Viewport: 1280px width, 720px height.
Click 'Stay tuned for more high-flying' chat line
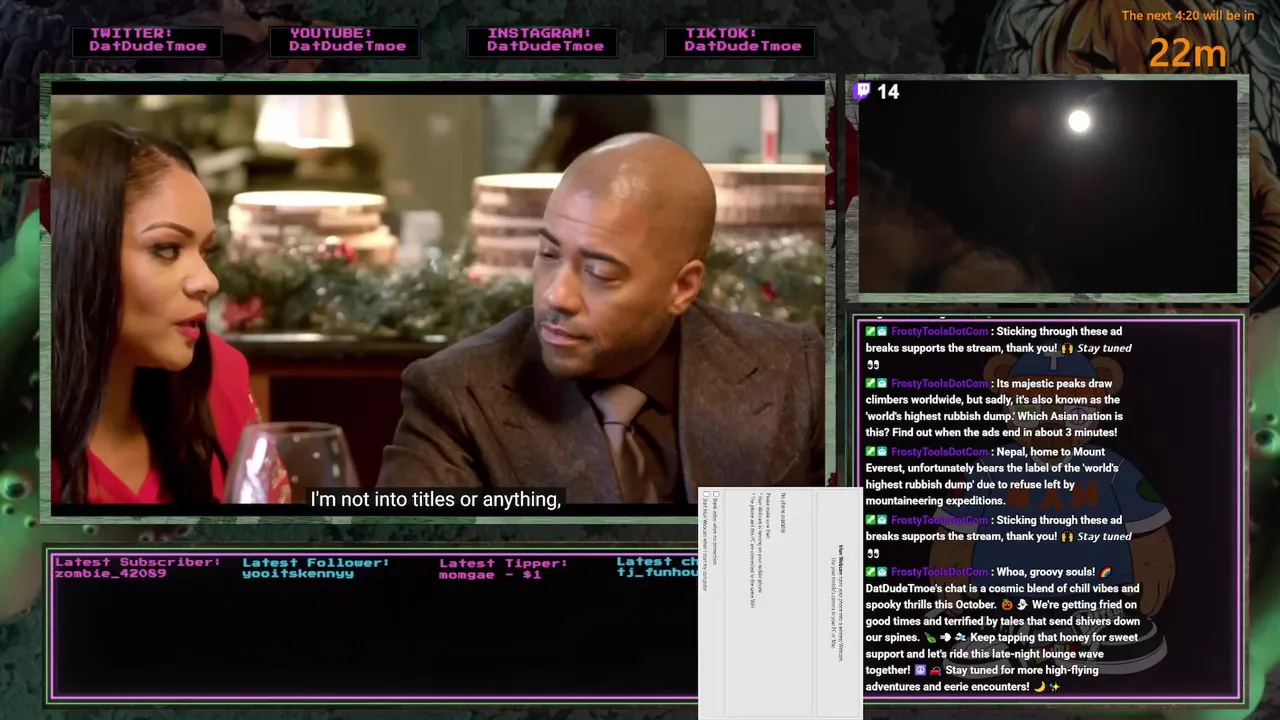tap(1022, 670)
